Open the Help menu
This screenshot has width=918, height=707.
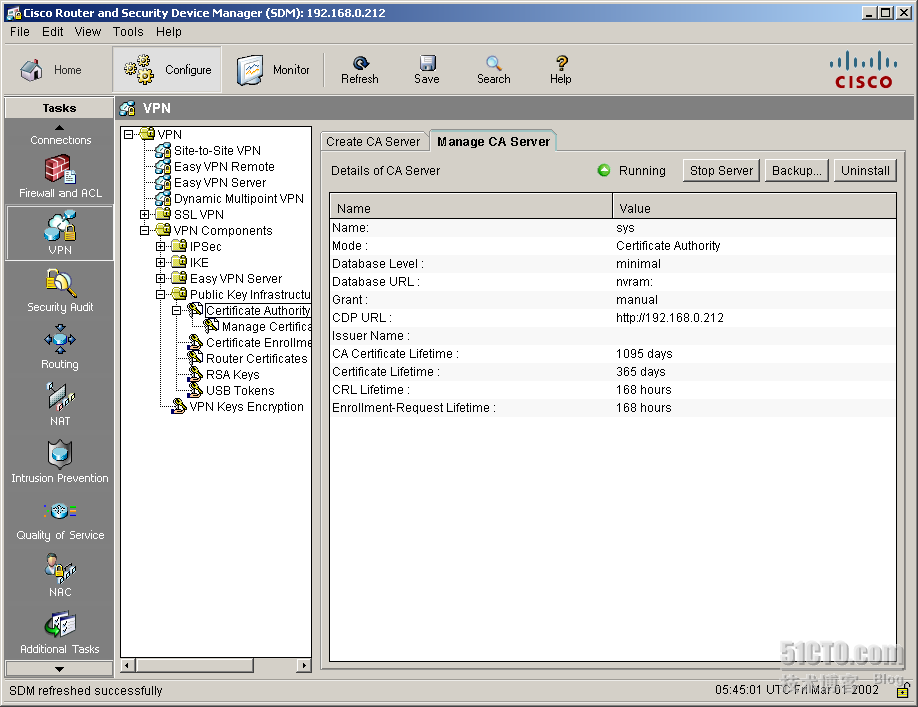click(x=169, y=32)
